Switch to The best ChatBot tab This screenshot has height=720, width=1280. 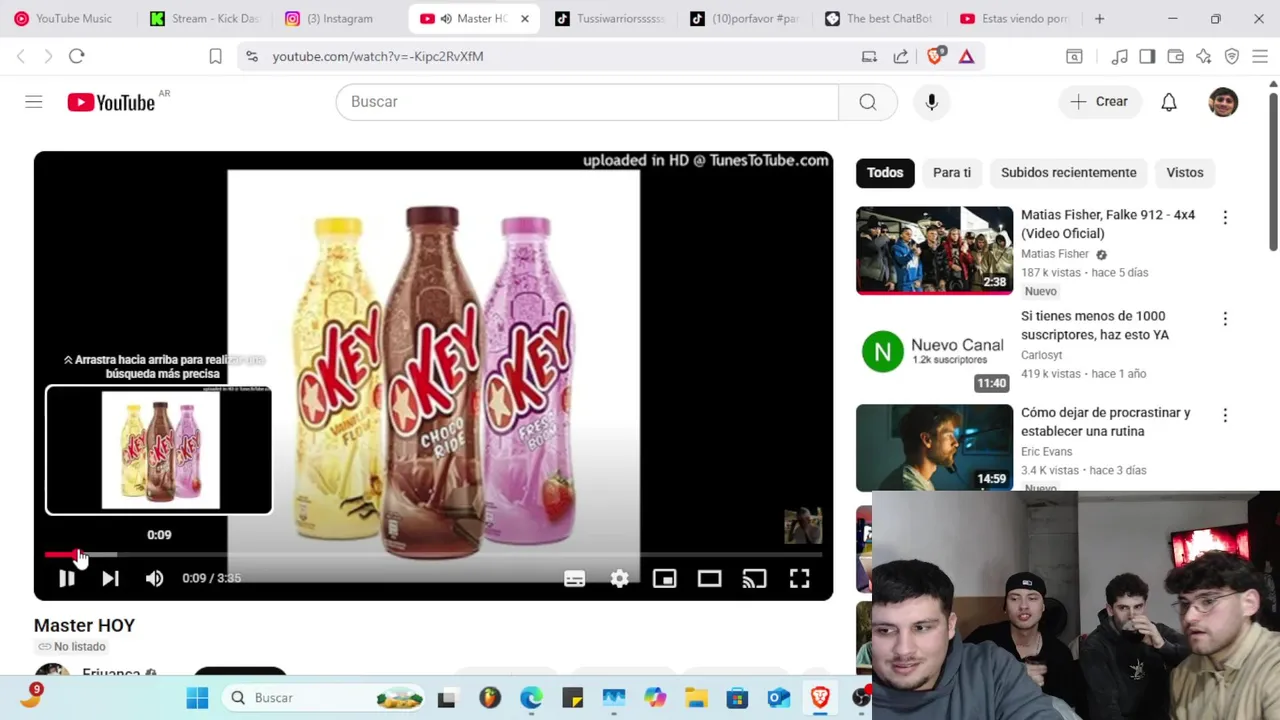(880, 19)
